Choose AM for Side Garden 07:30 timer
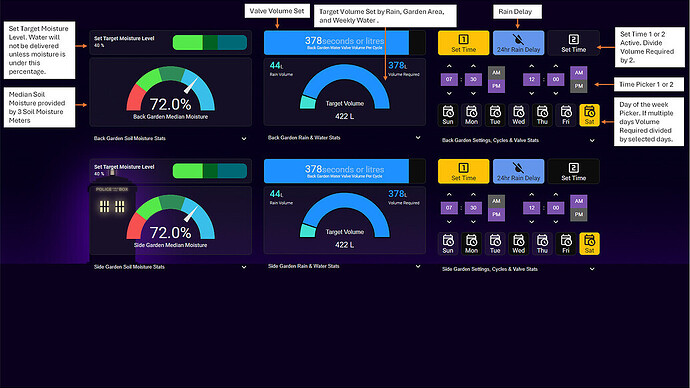This screenshot has height=388, width=690. click(496, 201)
